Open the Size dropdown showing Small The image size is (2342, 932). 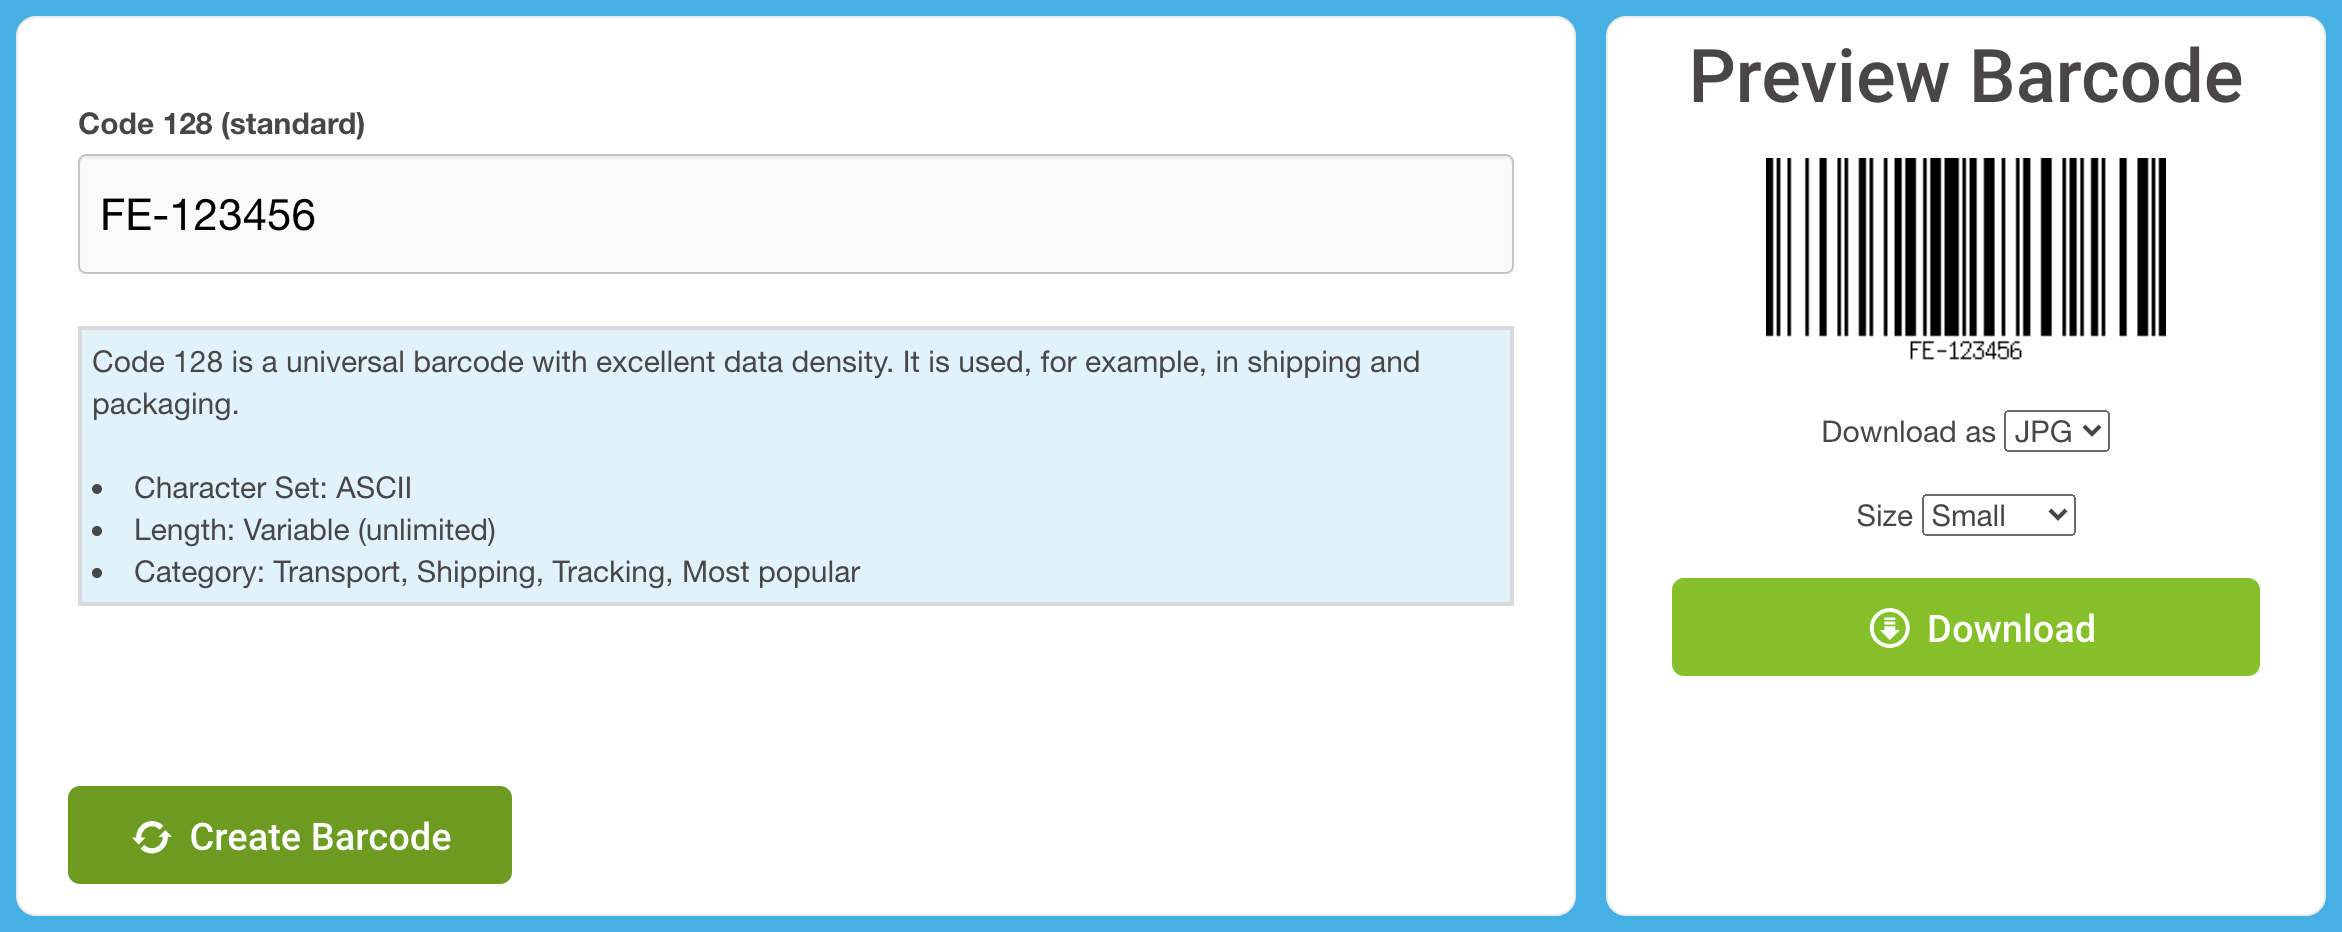click(1998, 515)
